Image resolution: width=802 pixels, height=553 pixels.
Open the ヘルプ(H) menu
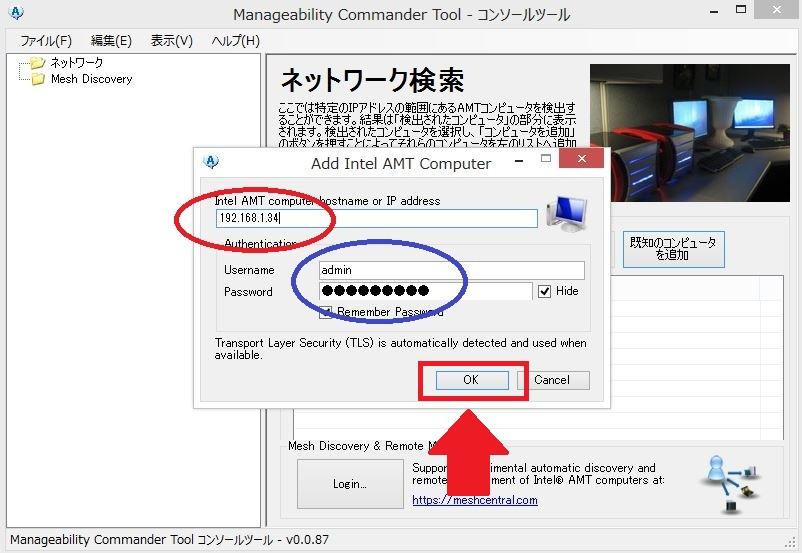click(x=236, y=40)
